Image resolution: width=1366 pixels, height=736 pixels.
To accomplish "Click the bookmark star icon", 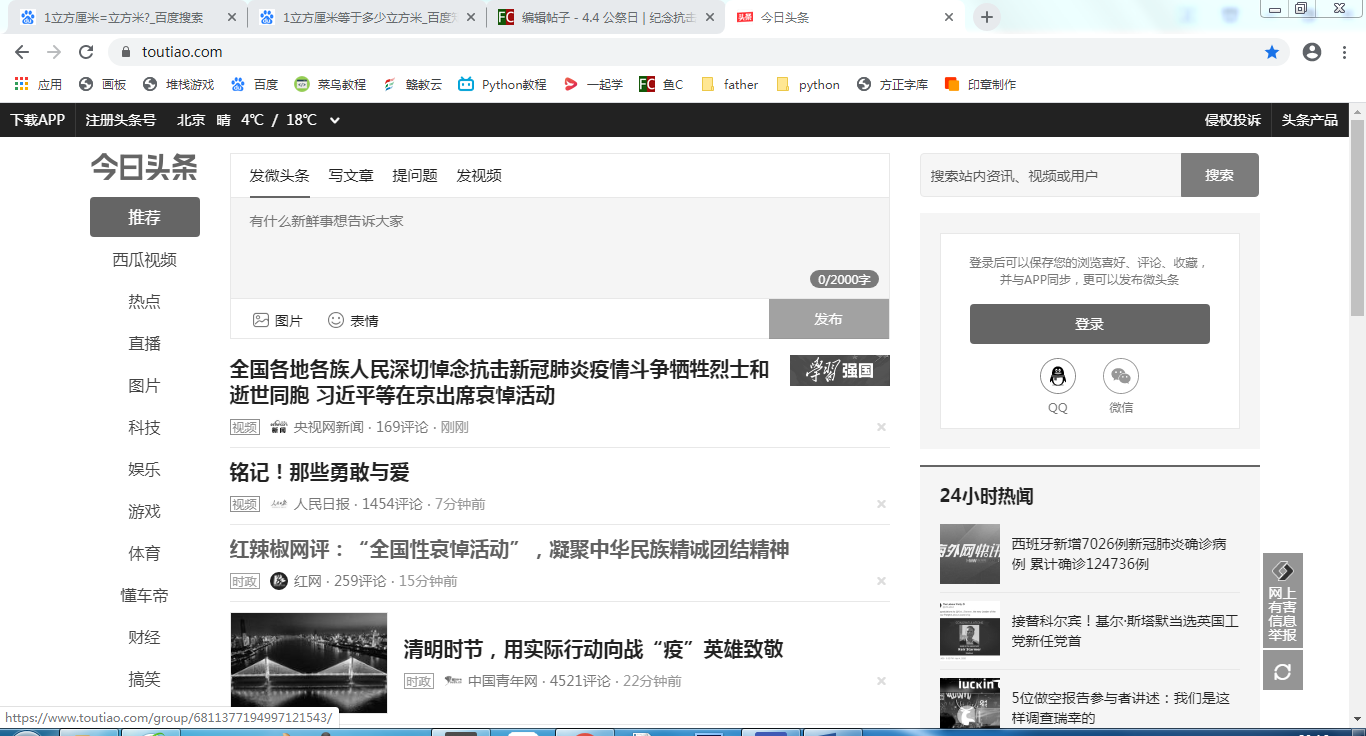I will [1272, 52].
